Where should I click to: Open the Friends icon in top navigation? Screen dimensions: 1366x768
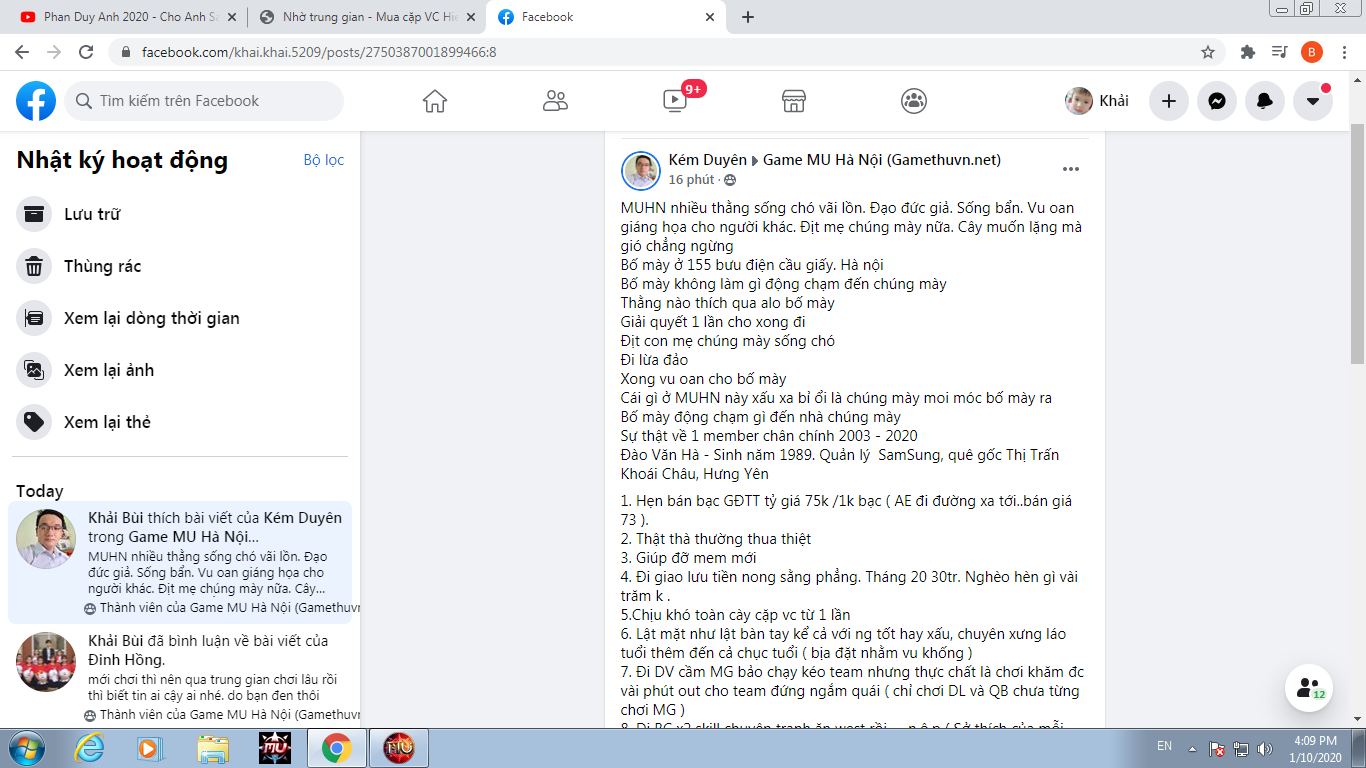click(555, 101)
